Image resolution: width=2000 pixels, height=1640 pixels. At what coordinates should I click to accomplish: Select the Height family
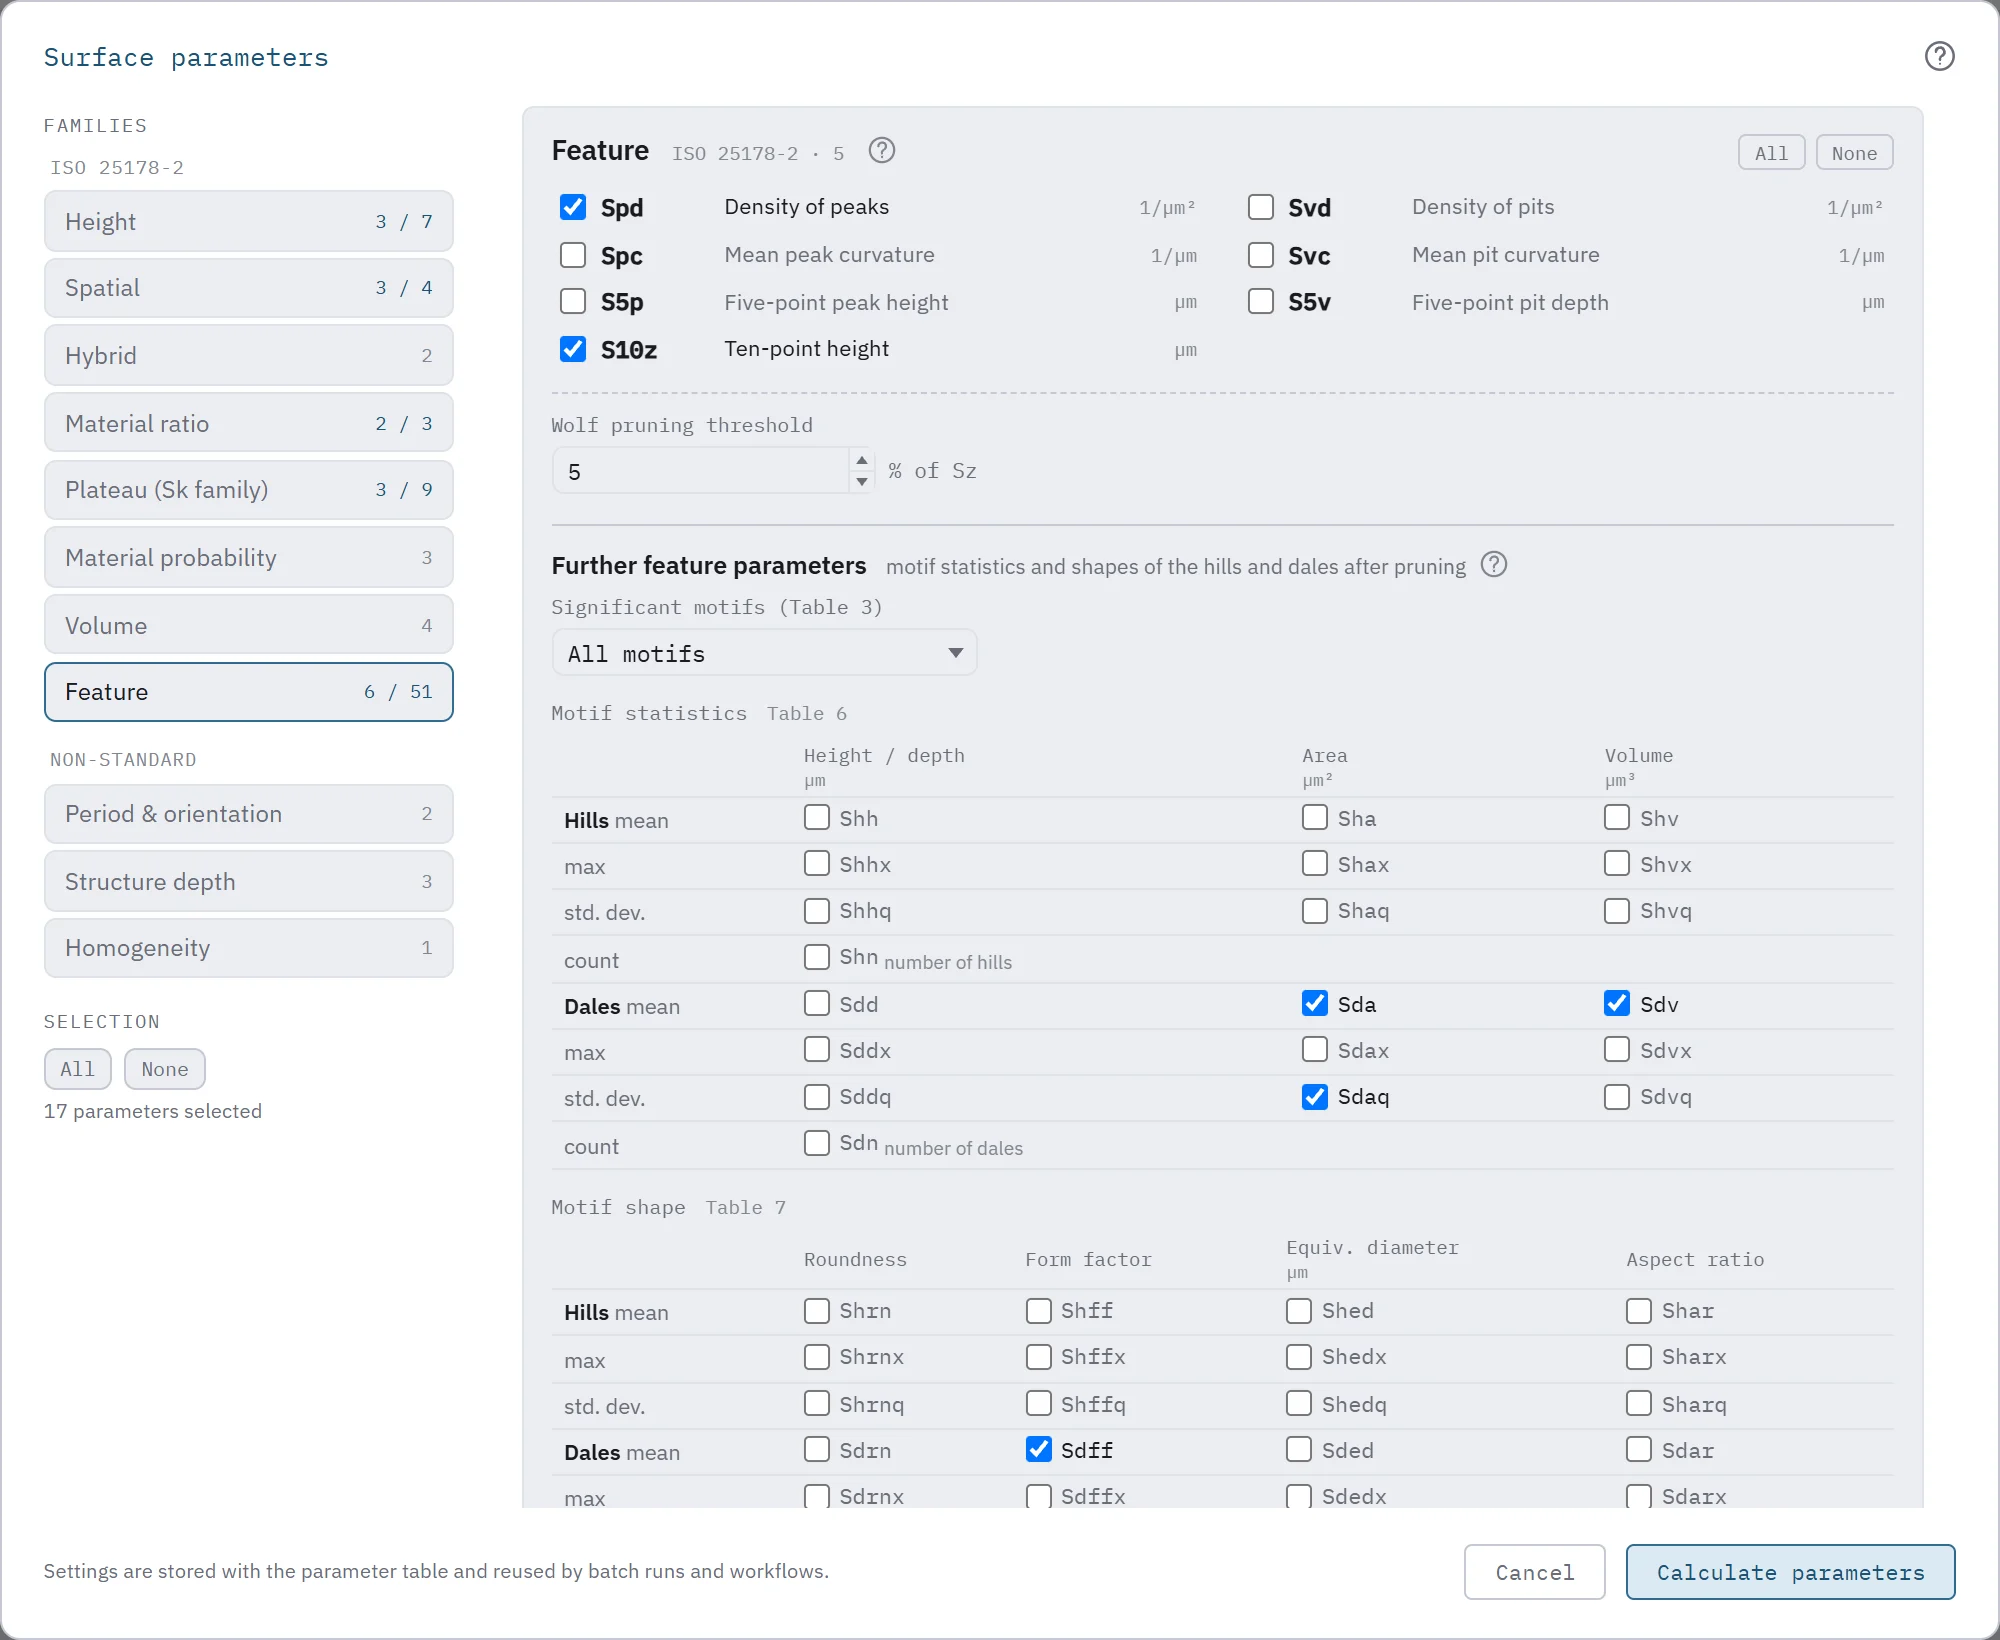pos(248,221)
